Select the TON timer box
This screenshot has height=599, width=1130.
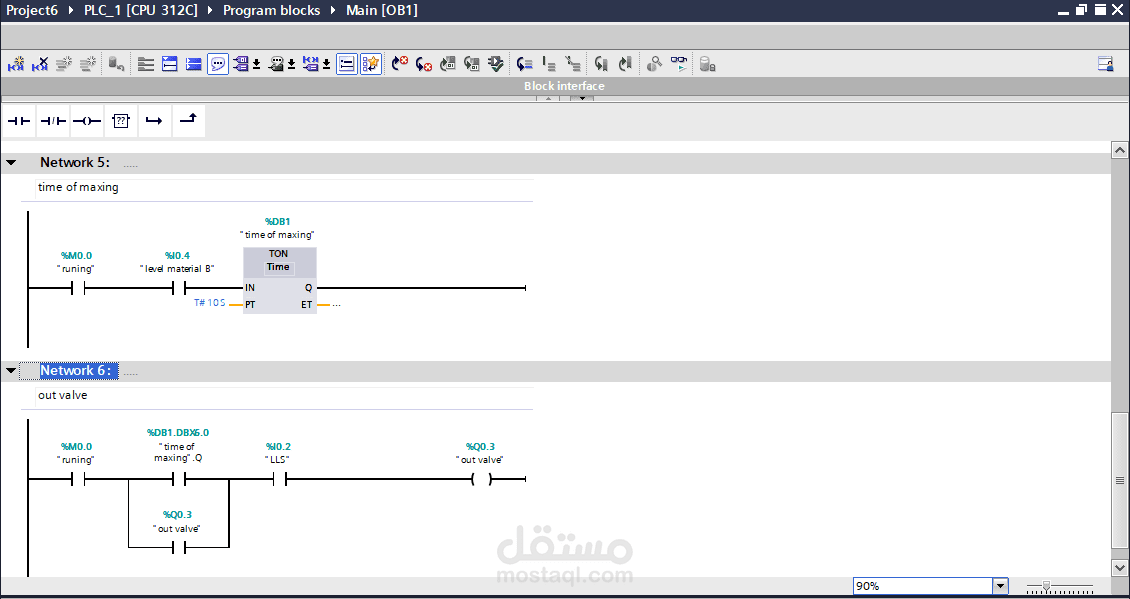coord(280,280)
